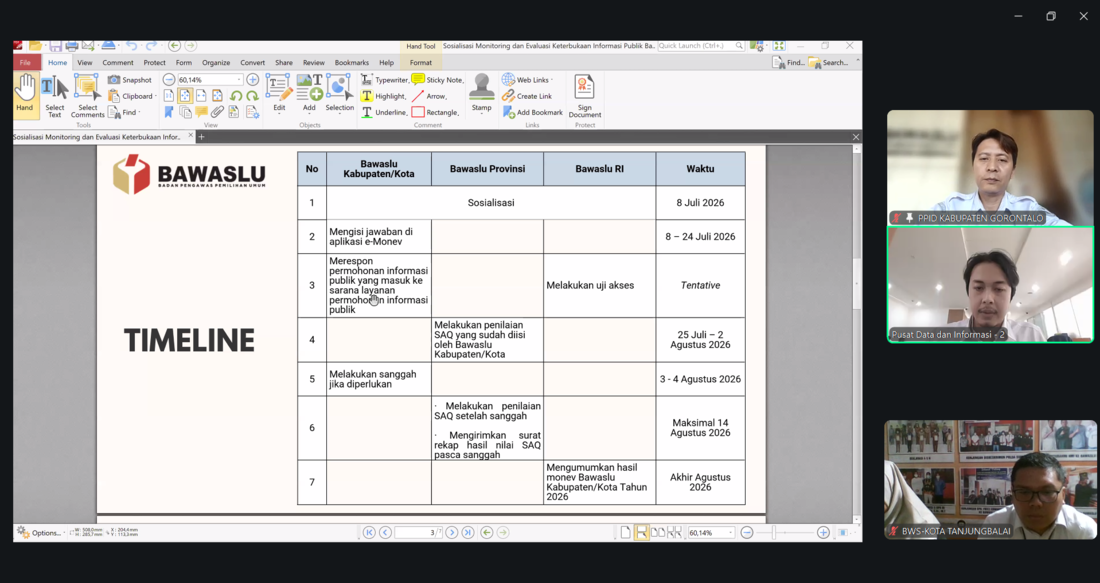Open the Selection objects tool
This screenshot has height=583, width=1100.
click(x=340, y=93)
